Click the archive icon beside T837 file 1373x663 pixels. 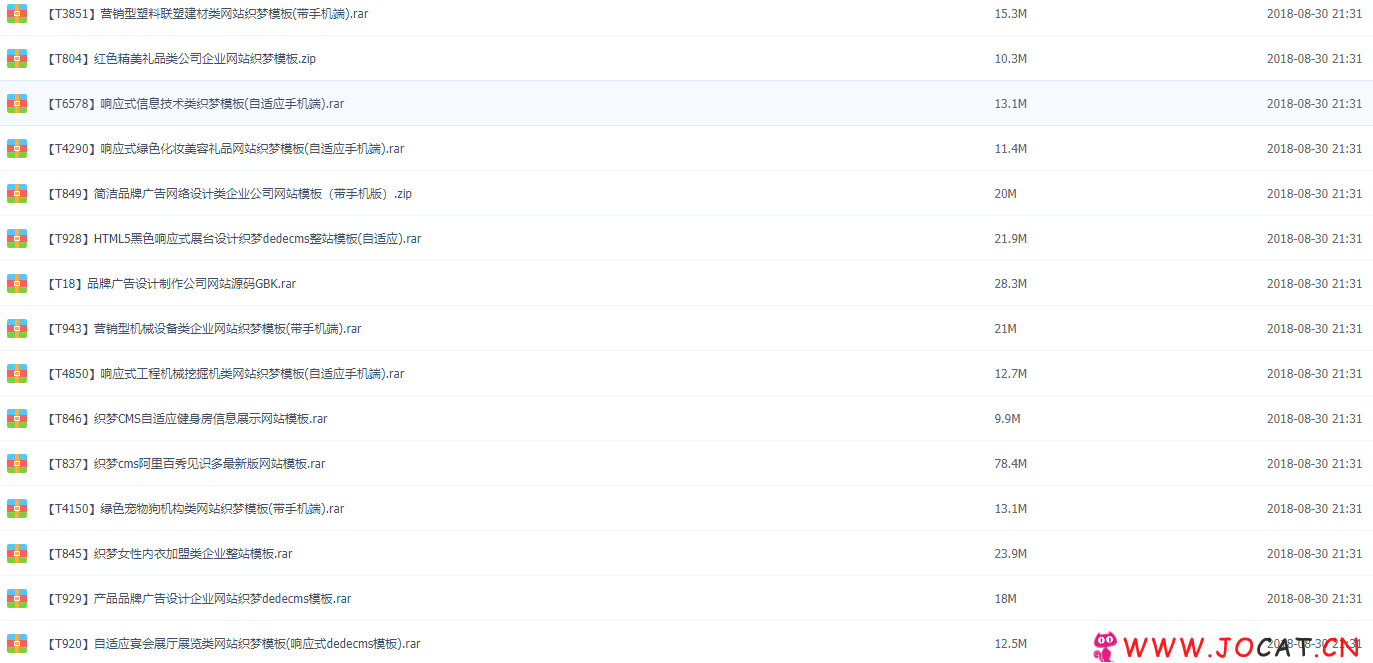tap(17, 464)
